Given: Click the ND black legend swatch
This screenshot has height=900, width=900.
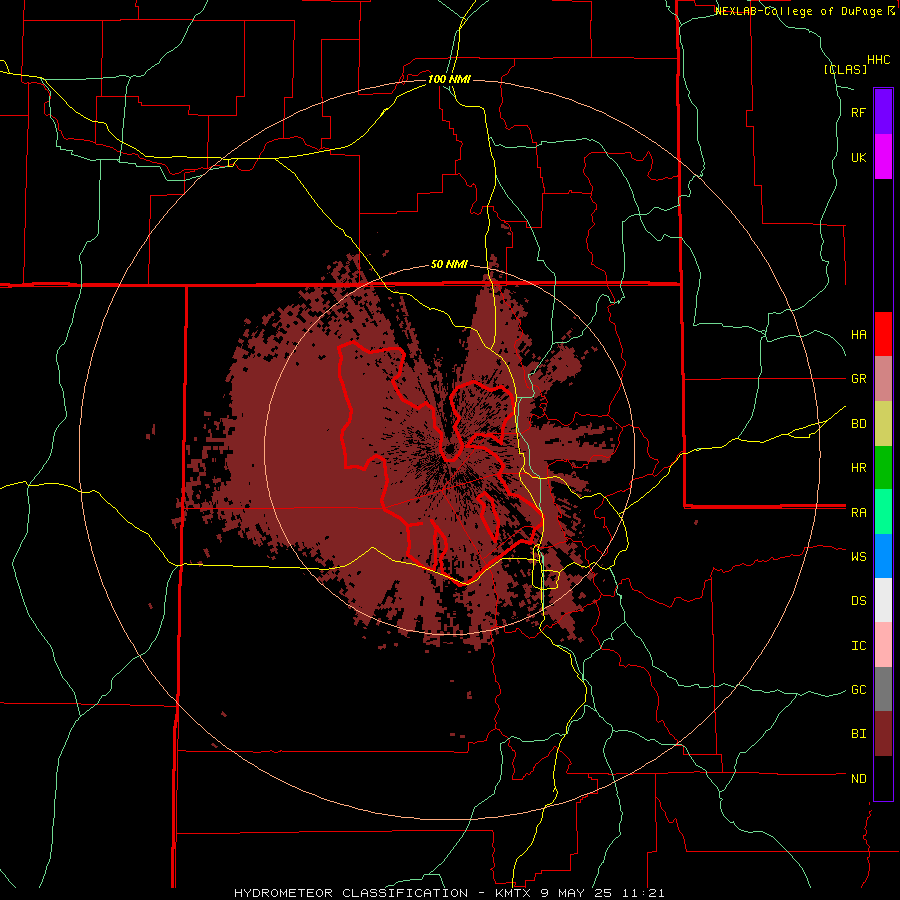Looking at the screenshot, I should click(x=883, y=778).
